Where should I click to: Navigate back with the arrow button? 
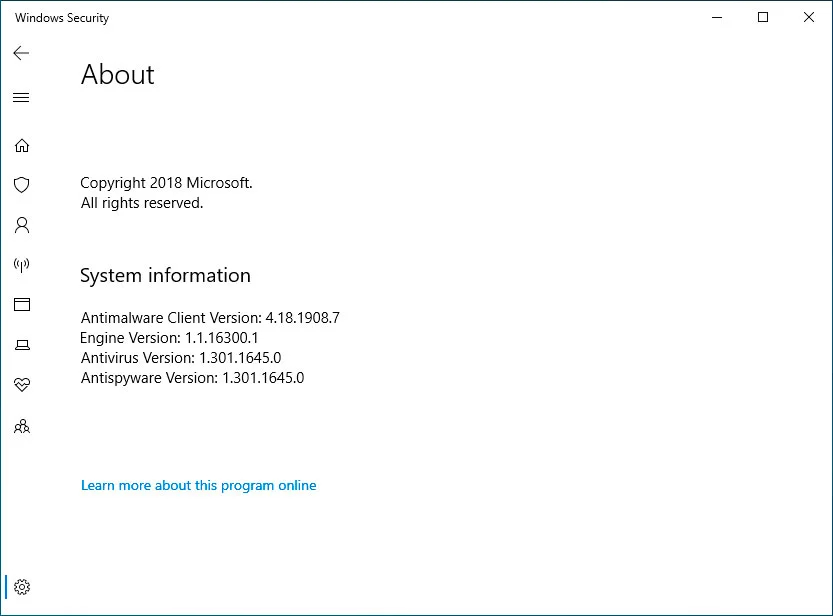[x=20, y=53]
